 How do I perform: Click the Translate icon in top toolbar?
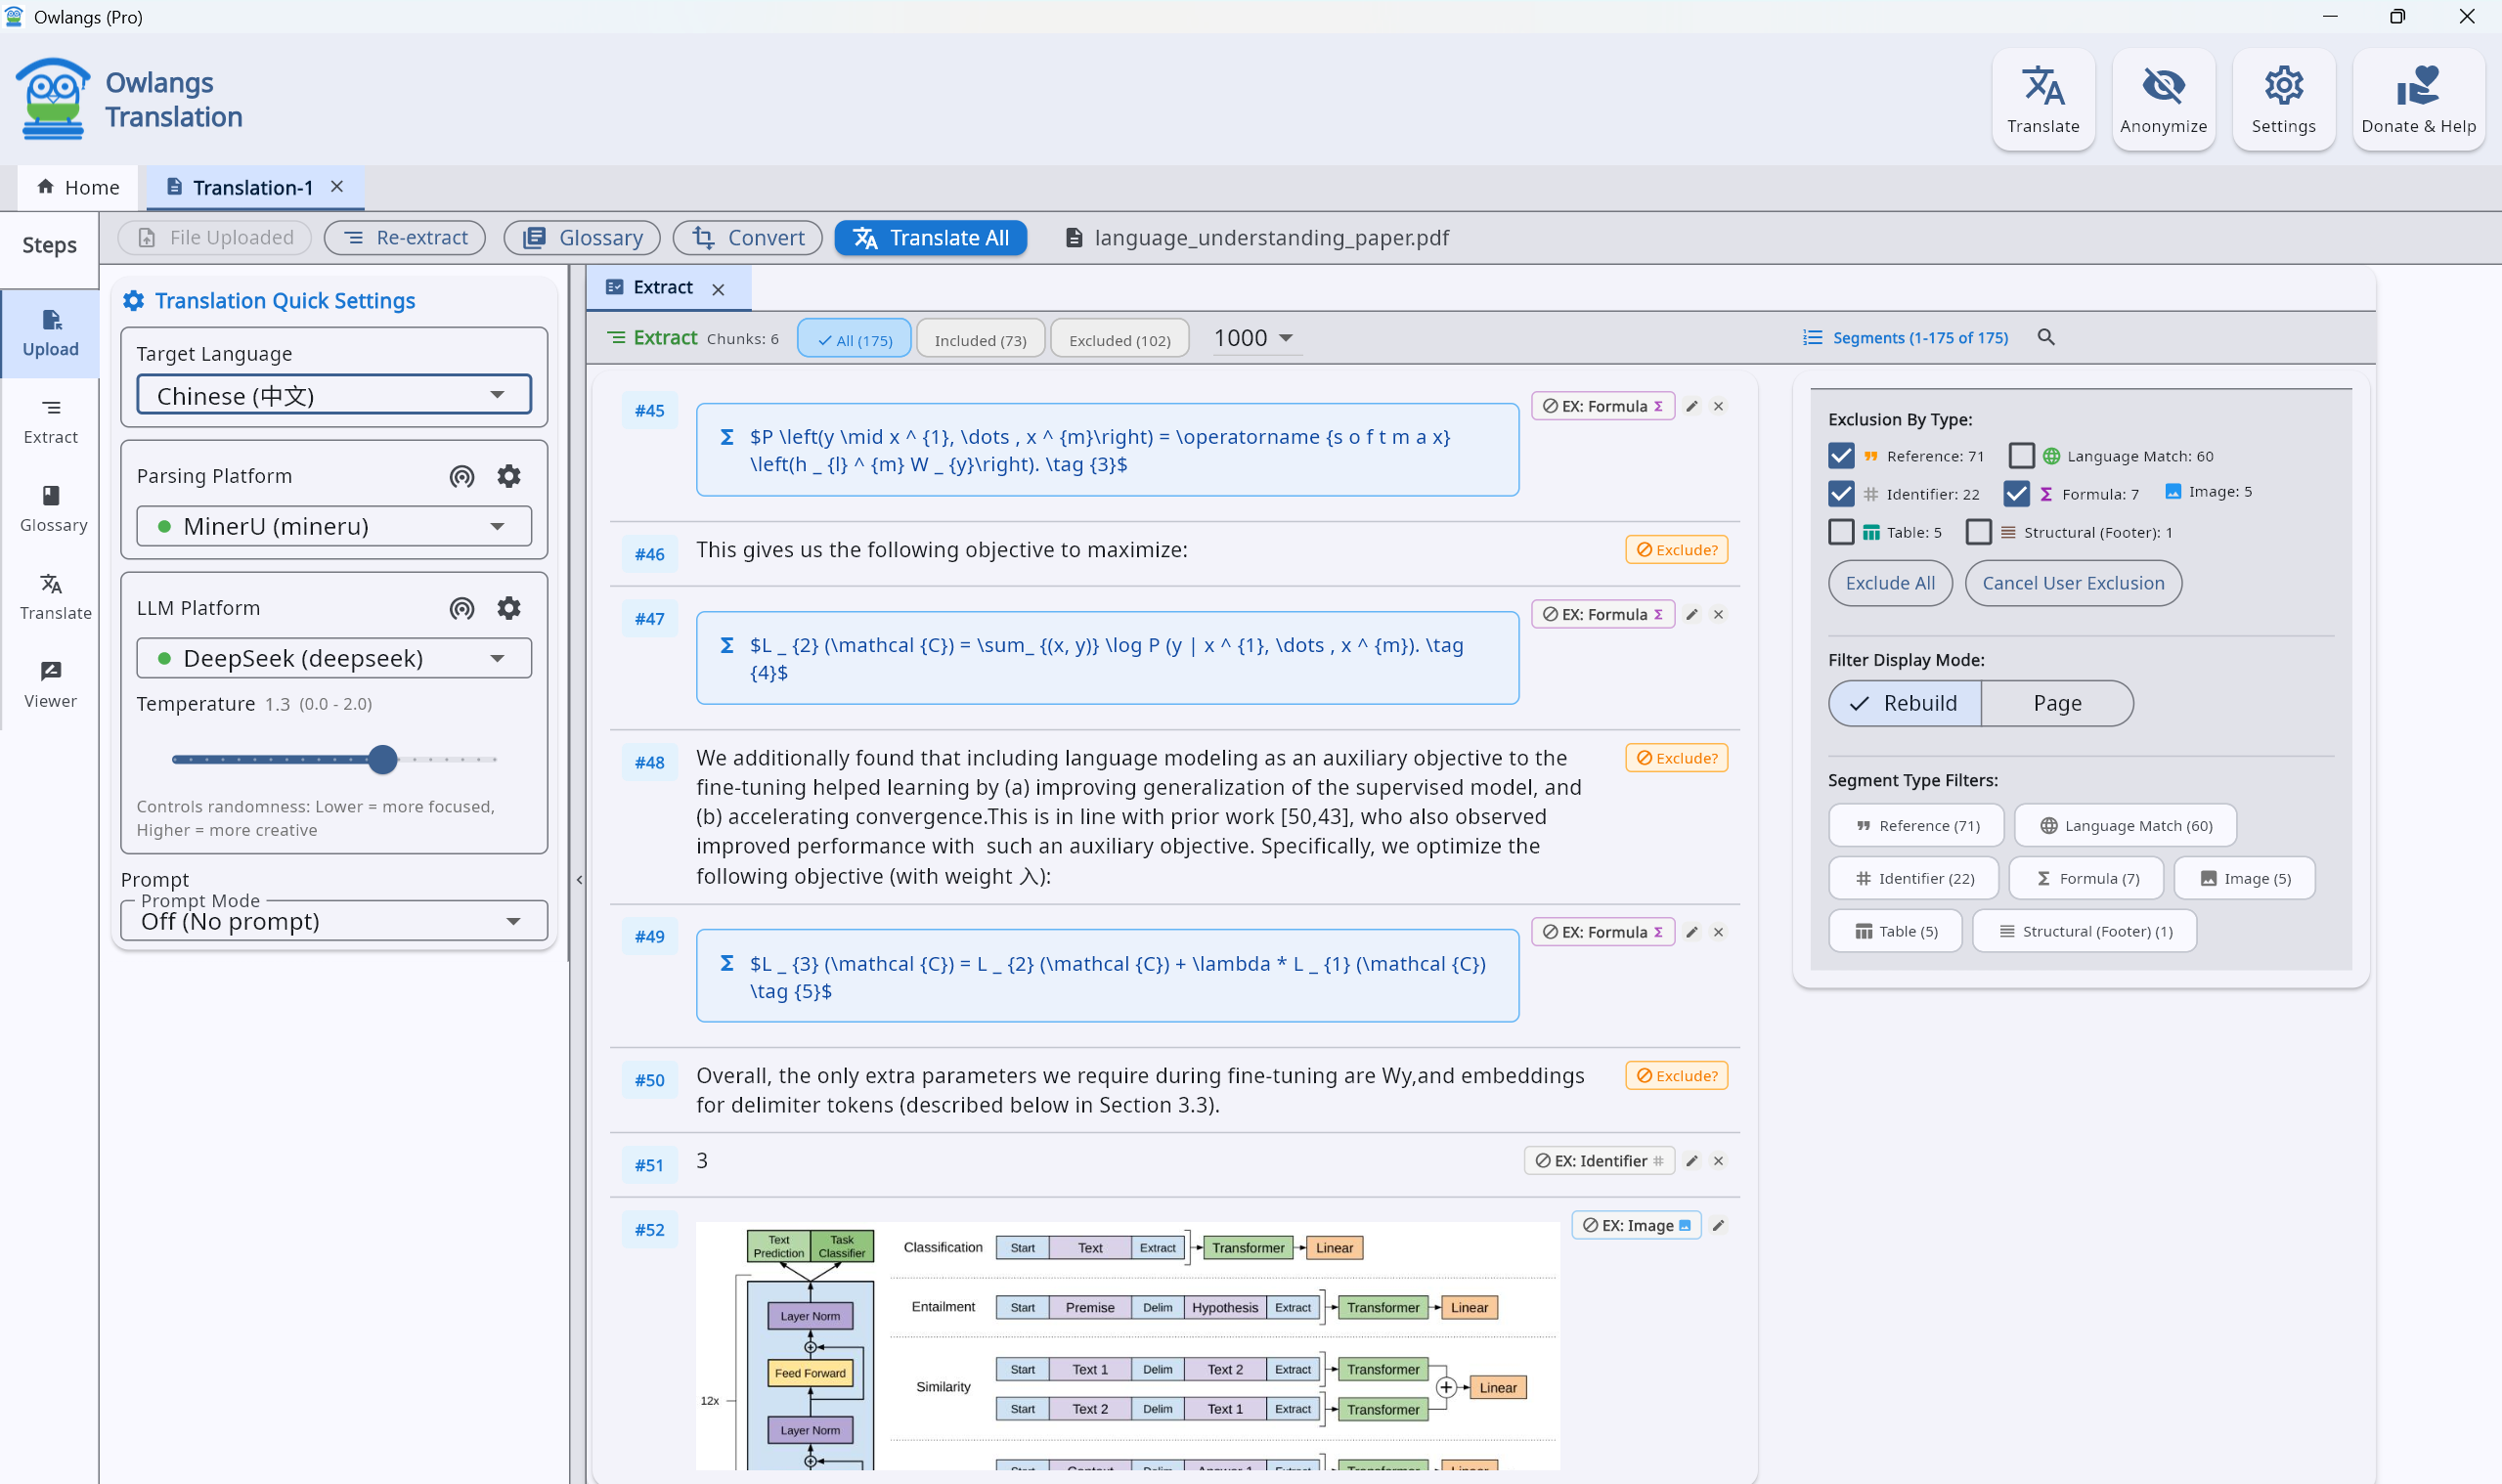2042,100
